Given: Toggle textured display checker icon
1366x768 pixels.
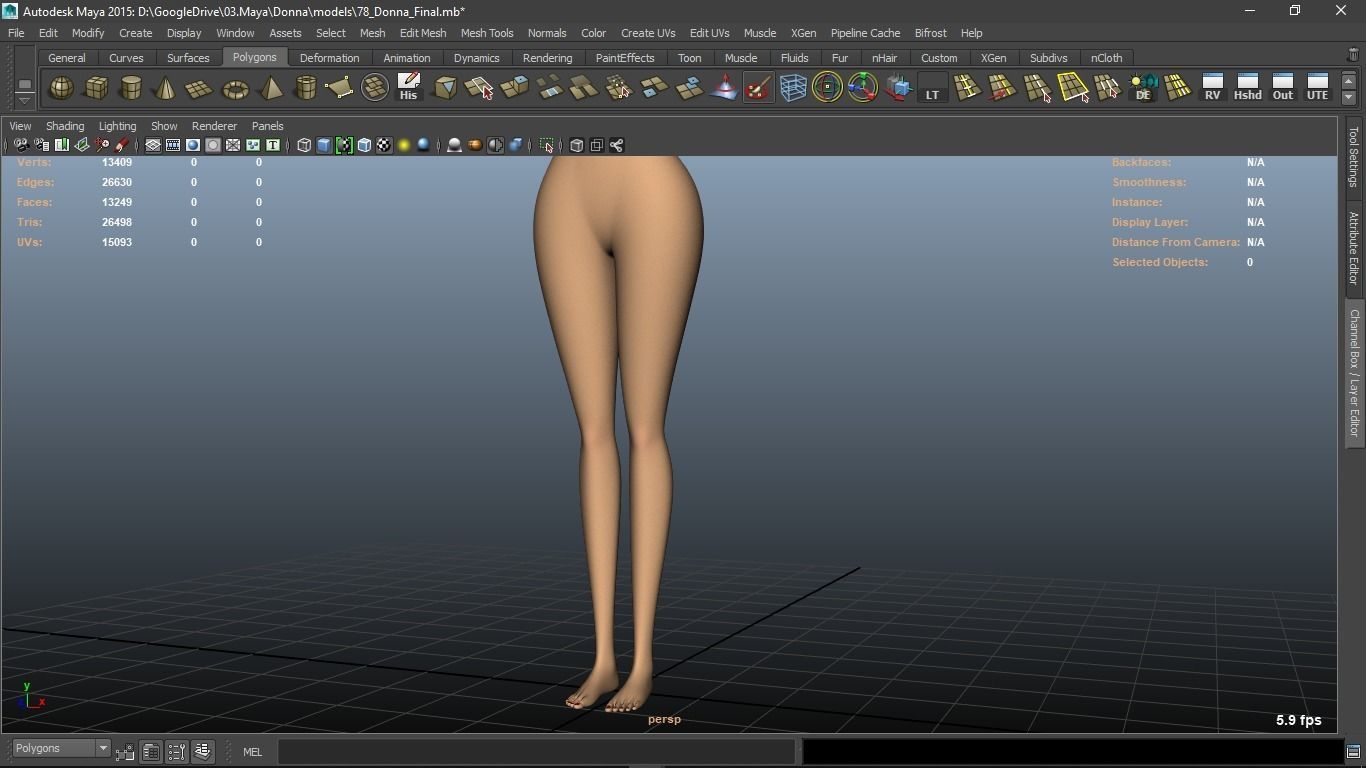Looking at the screenshot, I should 384,145.
